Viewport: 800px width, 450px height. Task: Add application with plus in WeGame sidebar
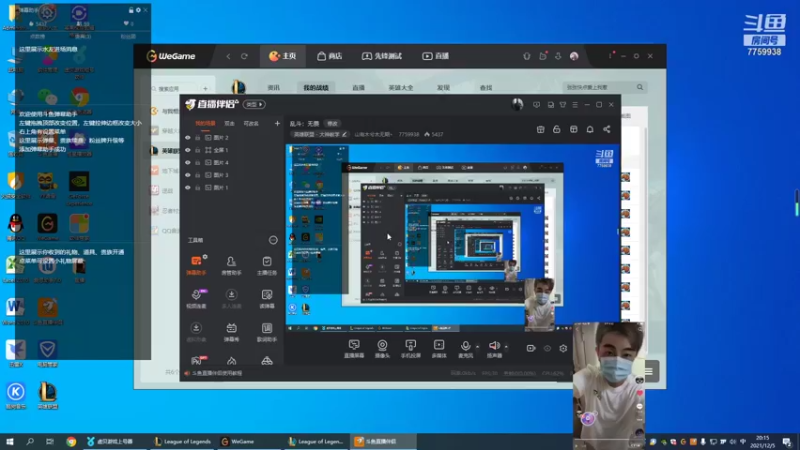(205, 89)
